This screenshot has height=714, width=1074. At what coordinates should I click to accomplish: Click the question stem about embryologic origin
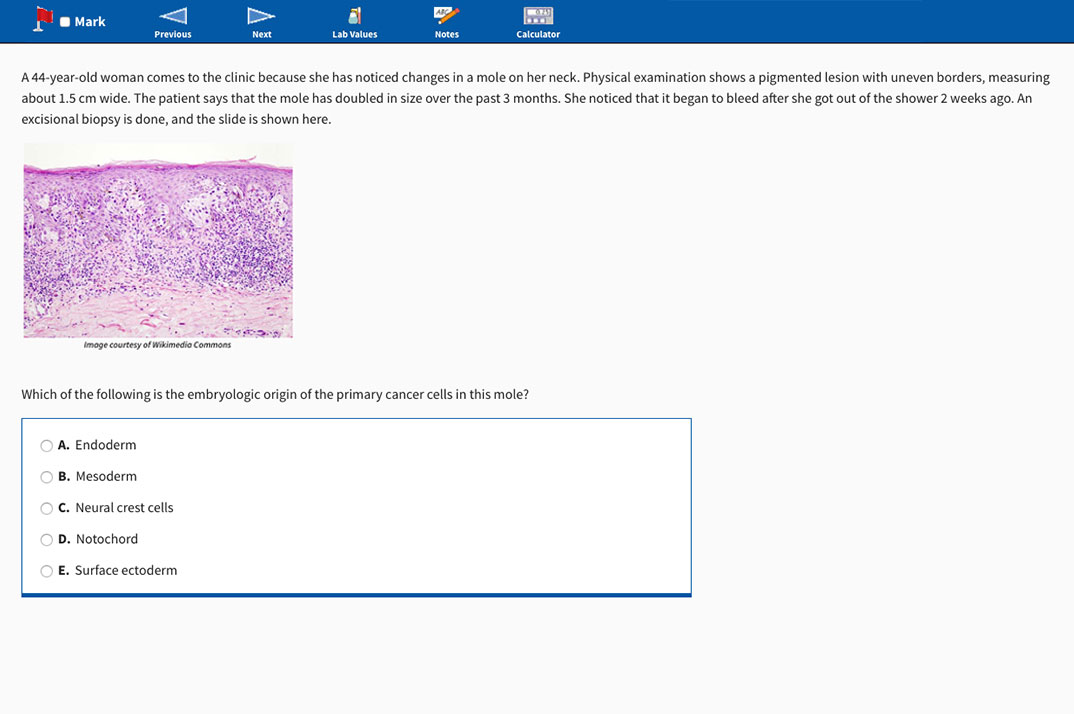[275, 395]
